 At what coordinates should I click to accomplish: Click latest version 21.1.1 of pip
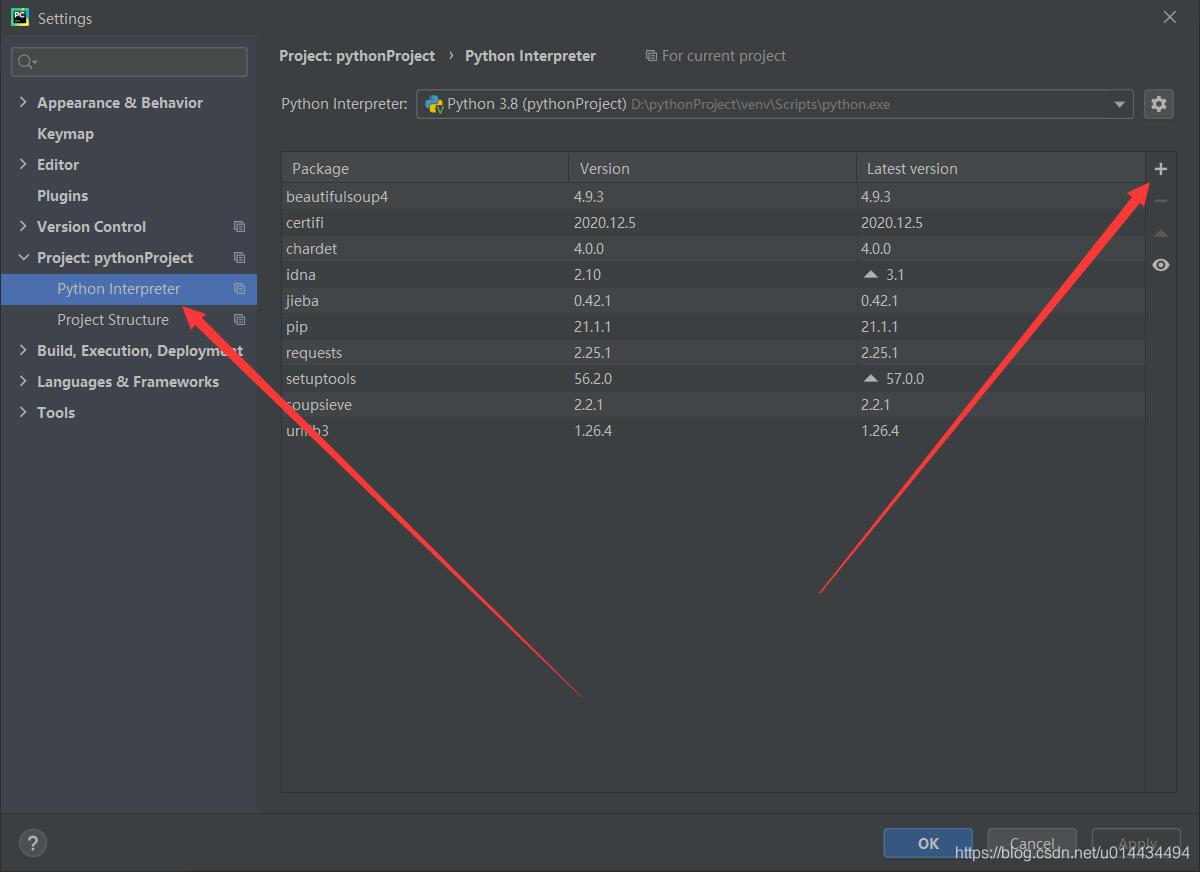pyautogui.click(x=880, y=326)
